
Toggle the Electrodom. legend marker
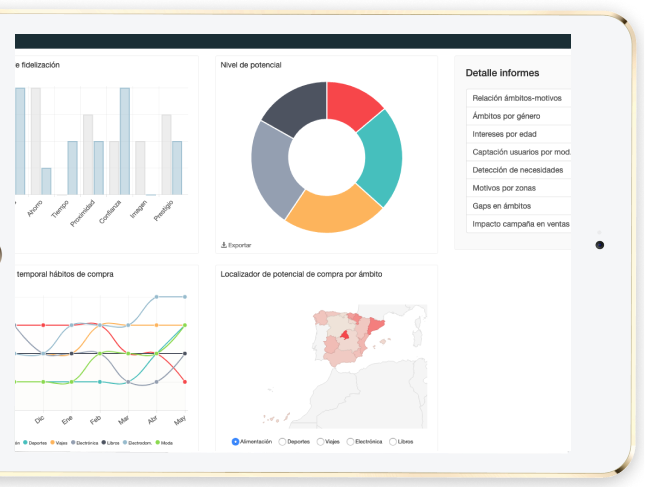124,441
